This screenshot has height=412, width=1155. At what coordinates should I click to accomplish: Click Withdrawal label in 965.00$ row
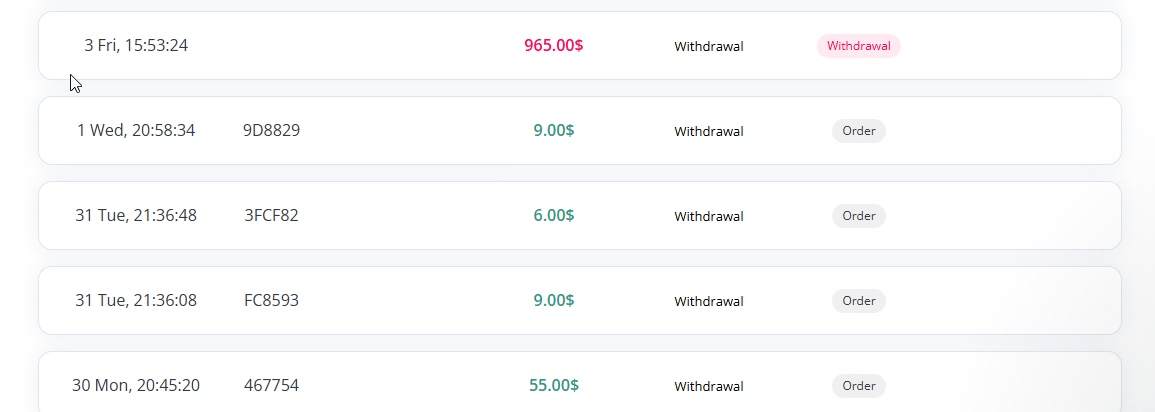pyautogui.click(x=709, y=46)
